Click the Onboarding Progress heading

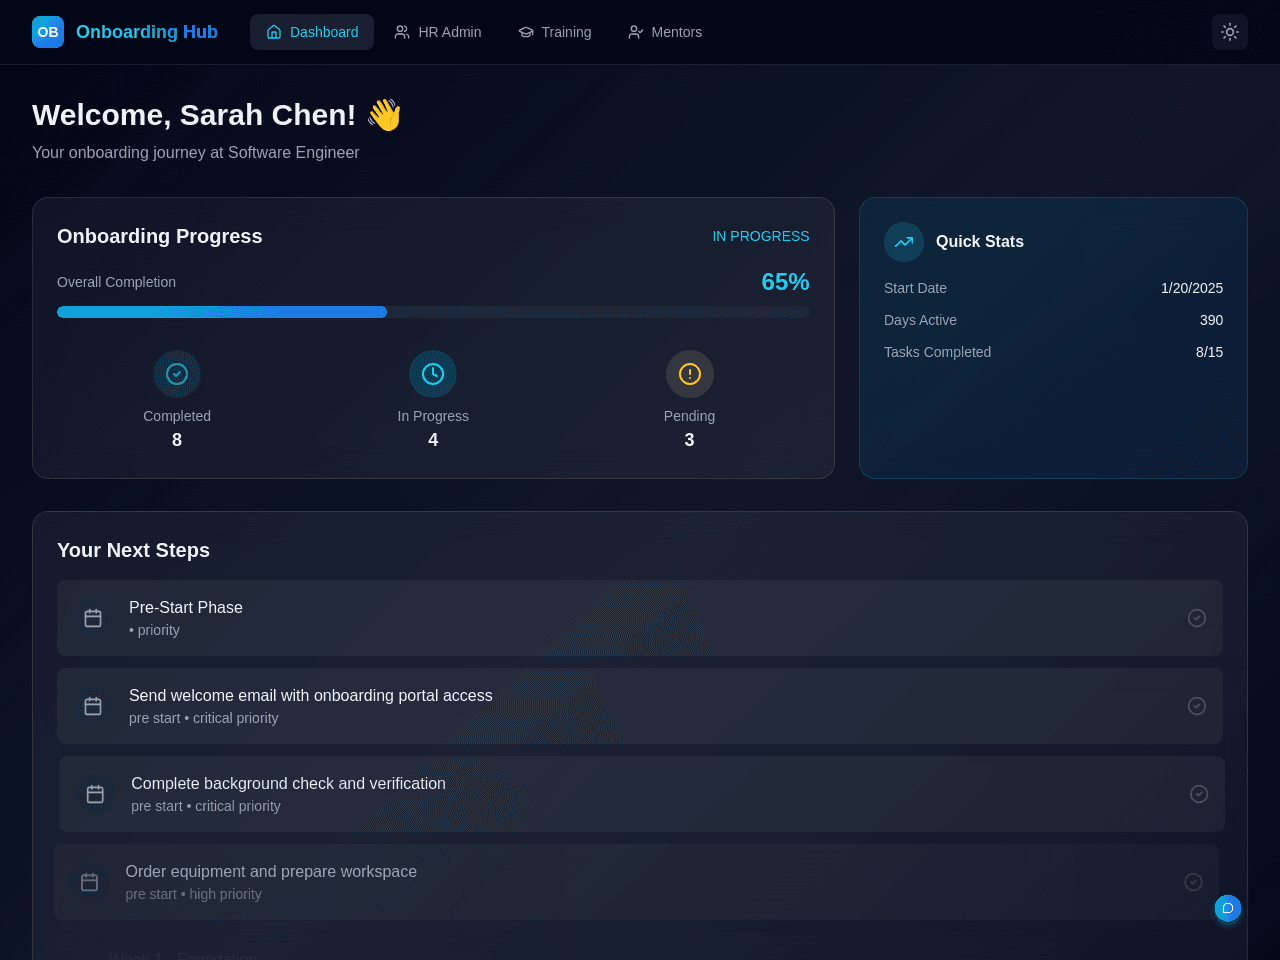(160, 236)
